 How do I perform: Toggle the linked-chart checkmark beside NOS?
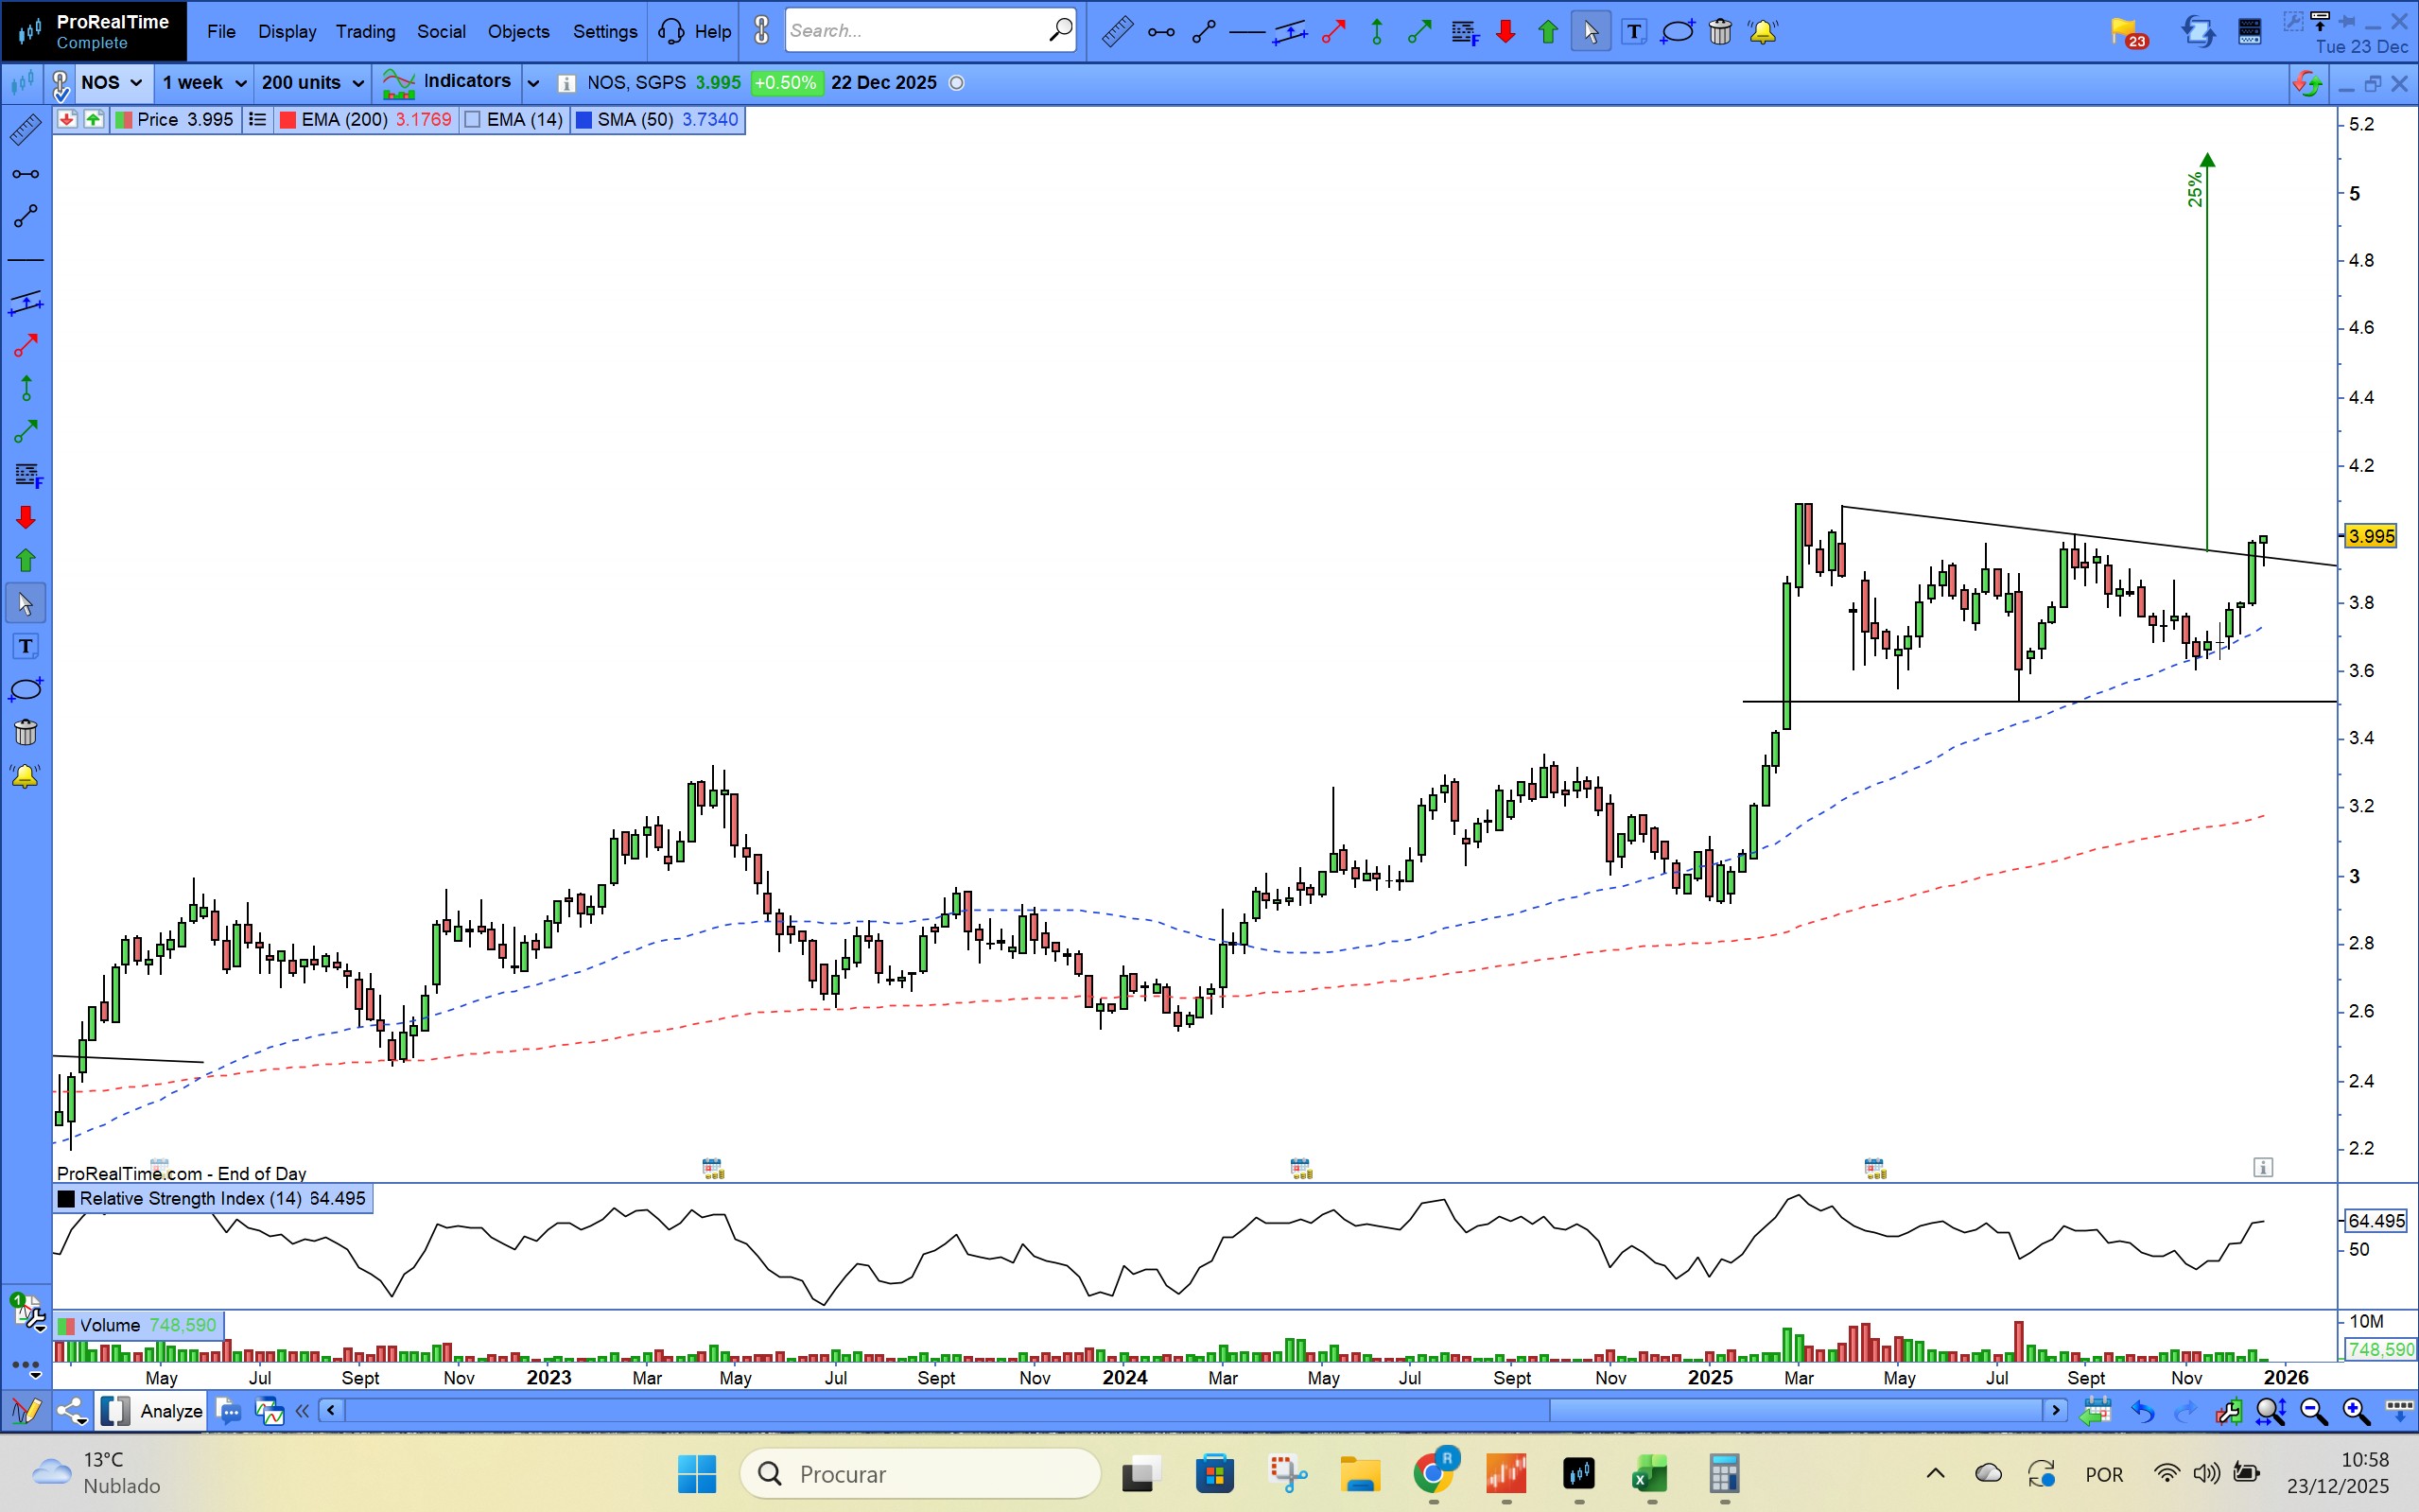(60, 84)
